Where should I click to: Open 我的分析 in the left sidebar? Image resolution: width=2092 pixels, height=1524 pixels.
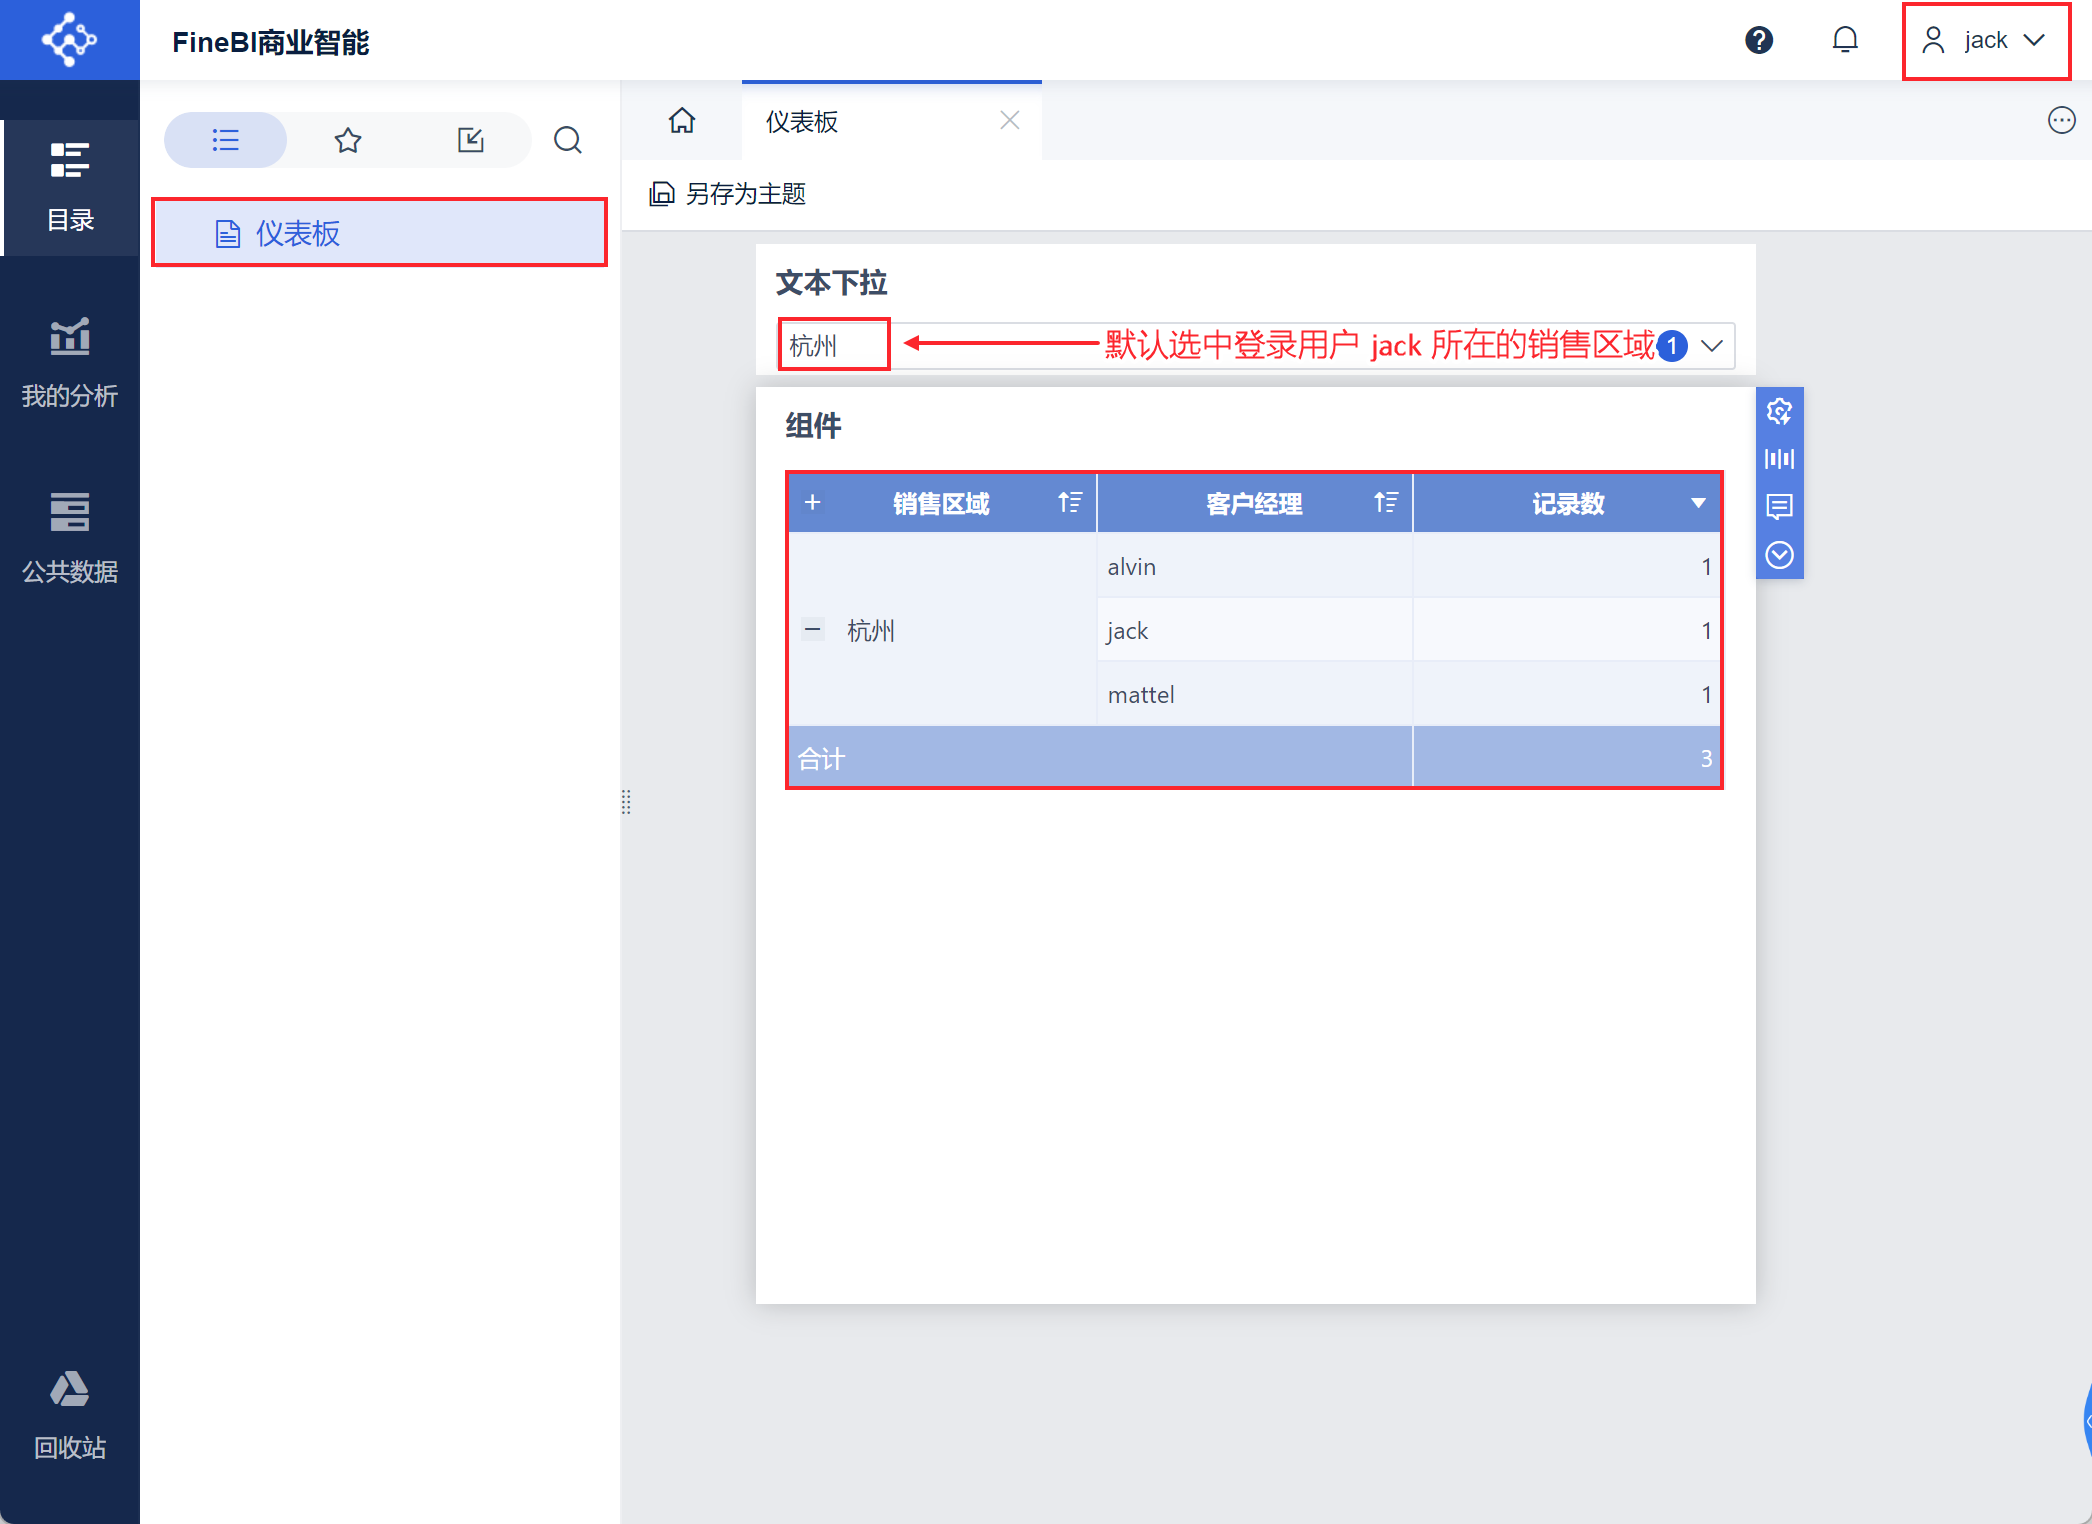(69, 362)
